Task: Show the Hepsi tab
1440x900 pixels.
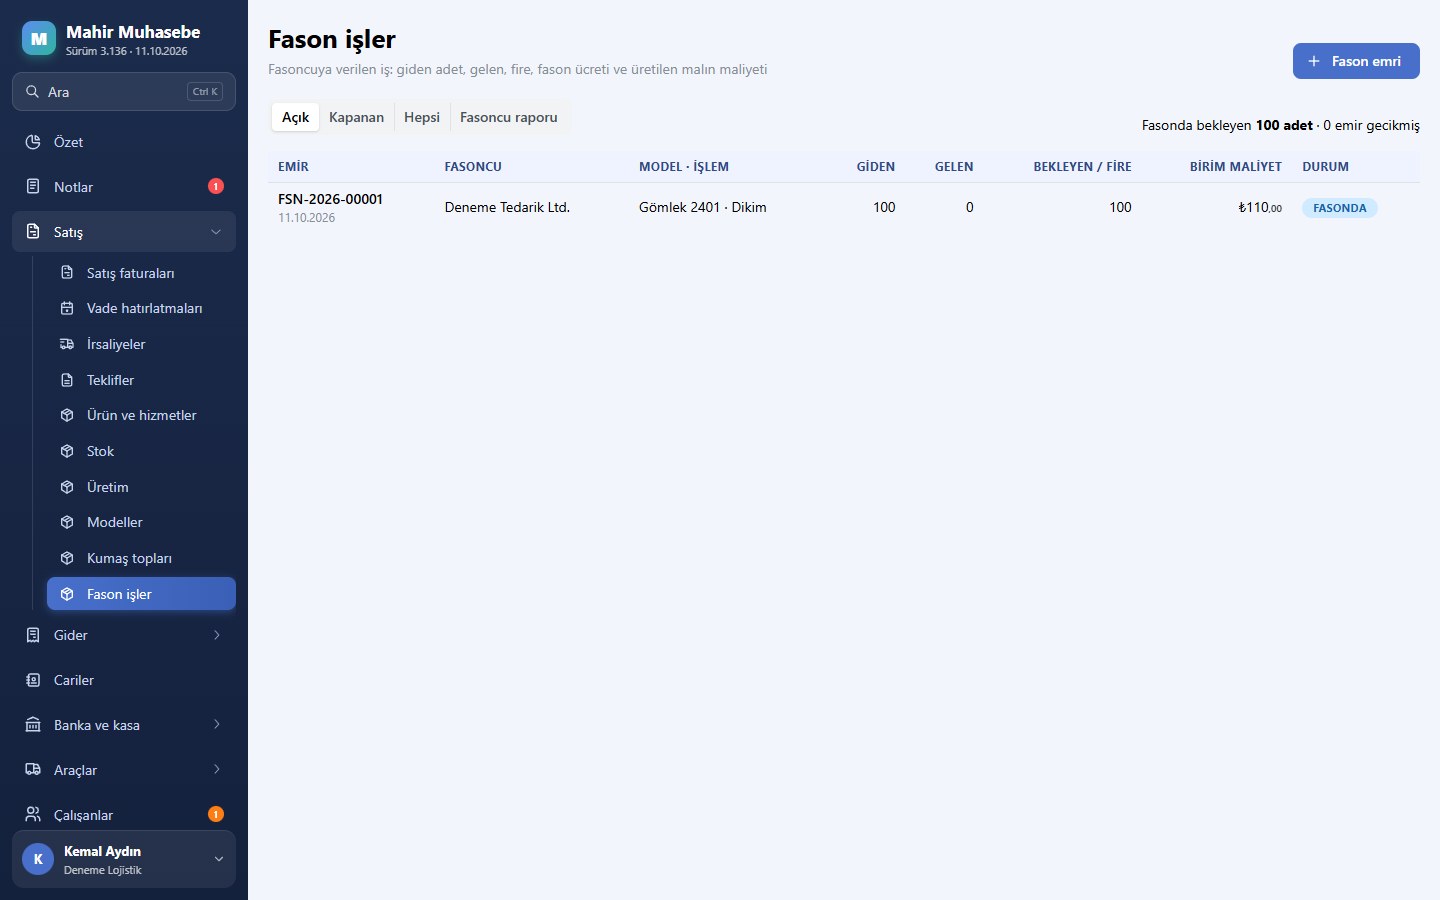Action: tap(422, 117)
